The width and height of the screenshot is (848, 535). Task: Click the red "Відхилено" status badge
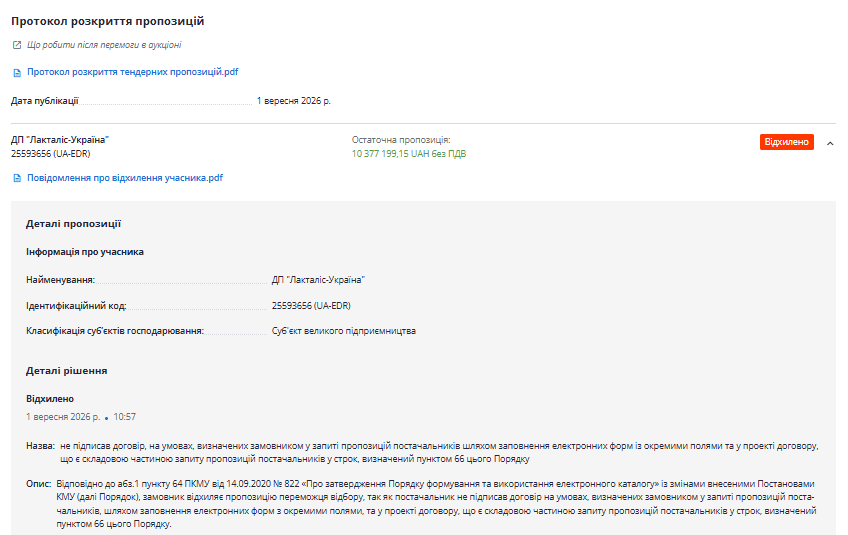click(x=786, y=142)
